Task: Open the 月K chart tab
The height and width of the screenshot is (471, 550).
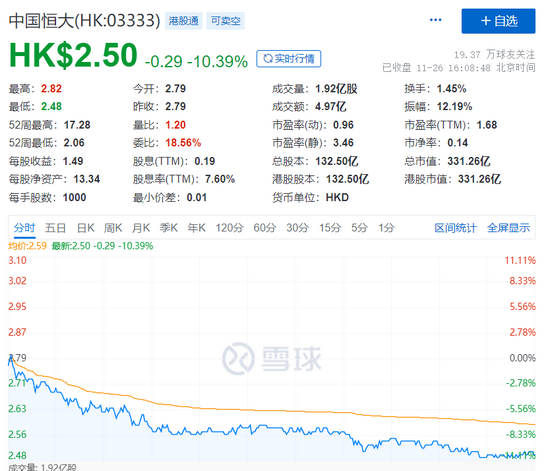Action: click(141, 228)
